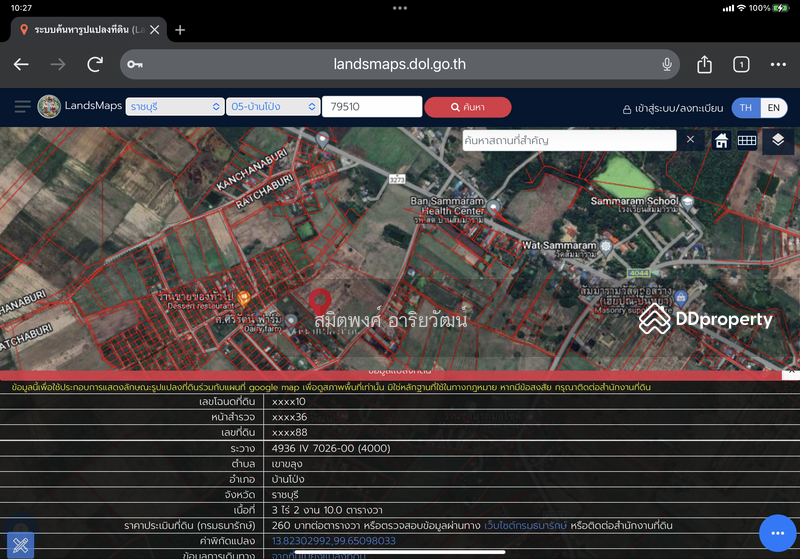Close the LandsMaps browser tab
Screen dimensions: 800x559
pos(155,30)
